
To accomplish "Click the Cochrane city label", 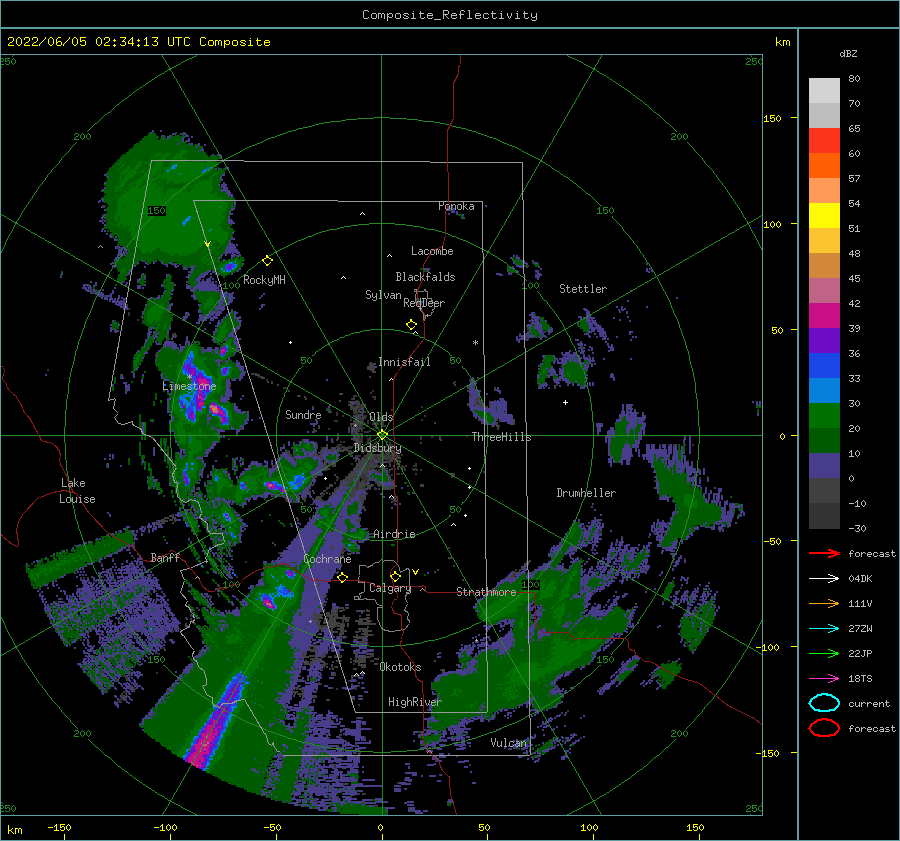I will coord(327,559).
